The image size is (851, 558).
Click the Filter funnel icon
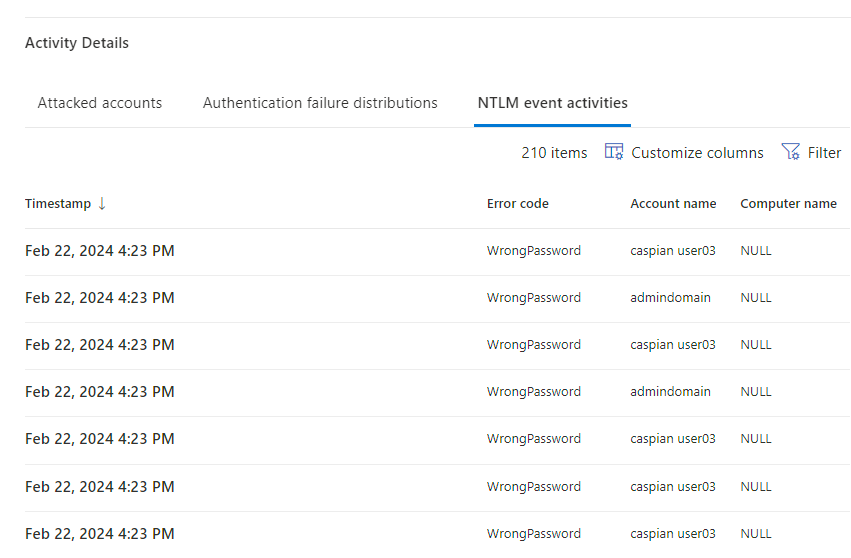[791, 152]
